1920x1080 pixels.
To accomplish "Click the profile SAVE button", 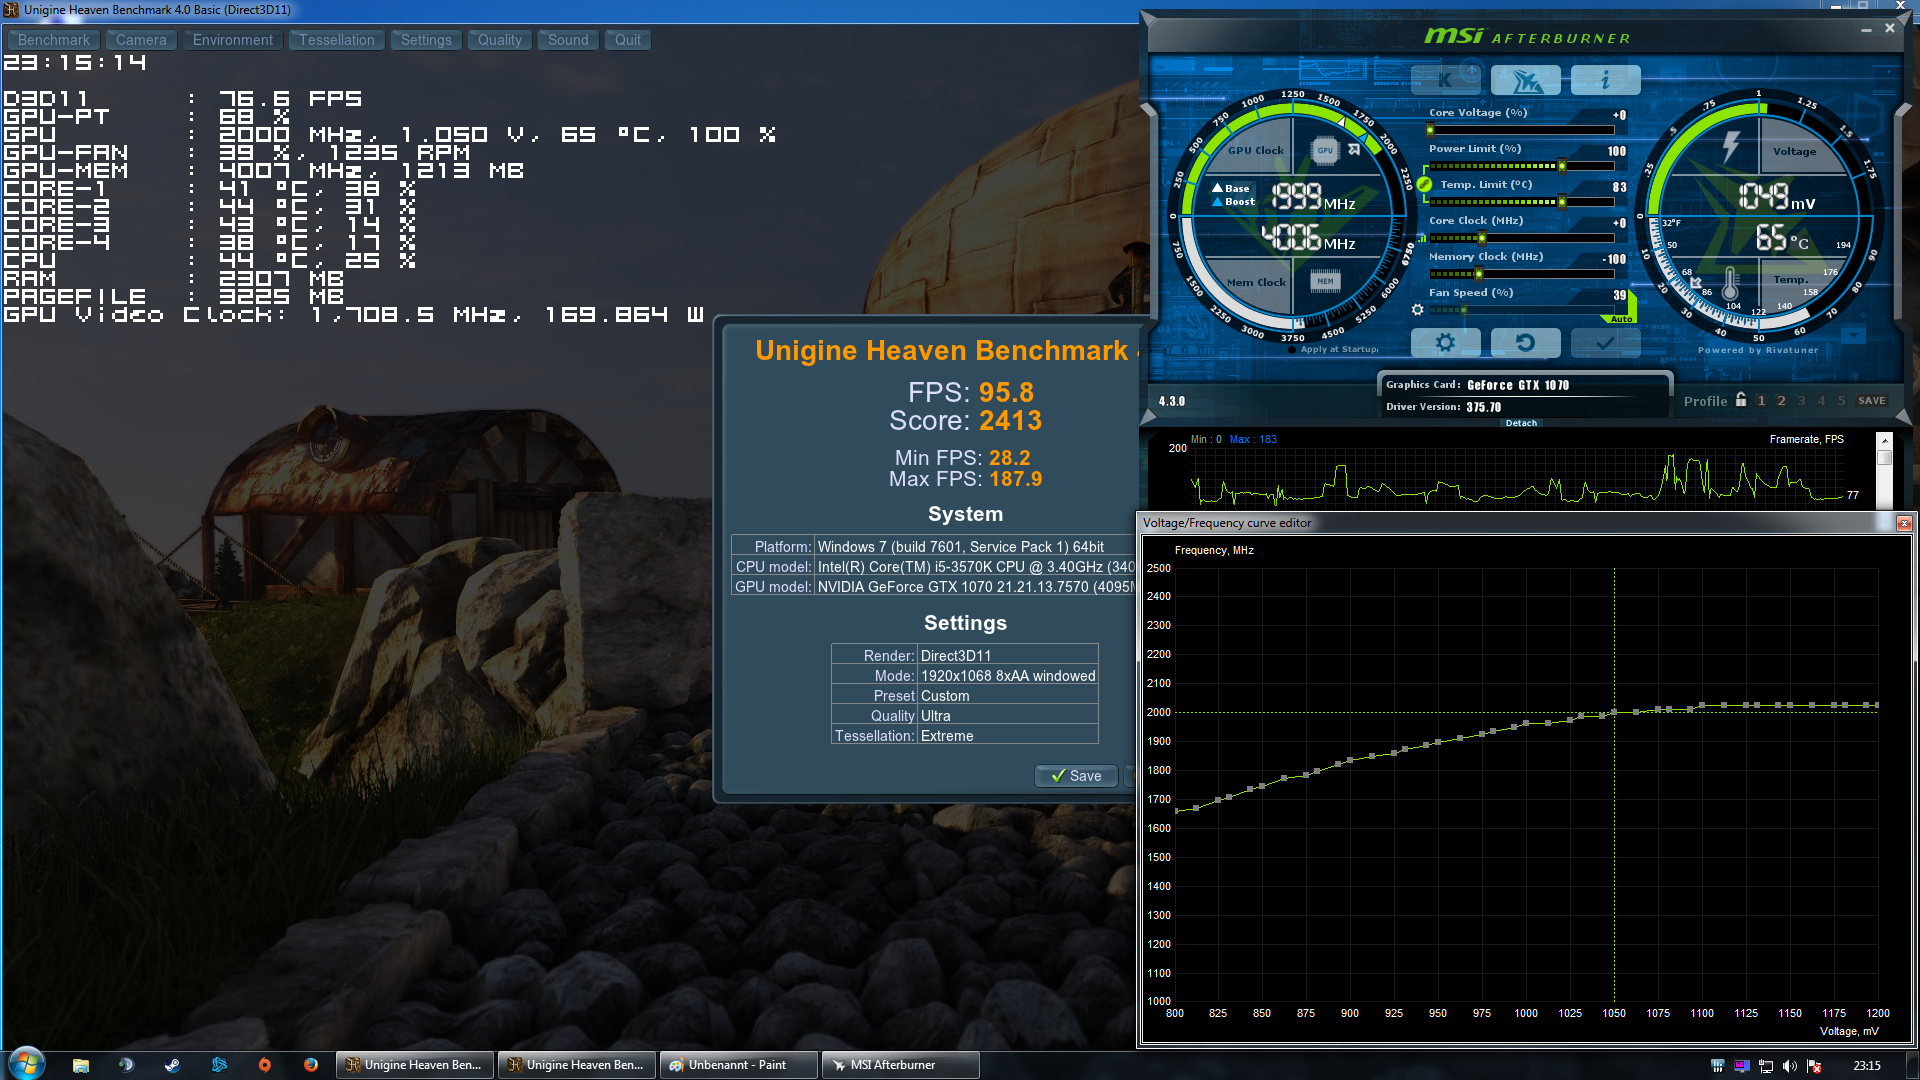I will 1871,400.
